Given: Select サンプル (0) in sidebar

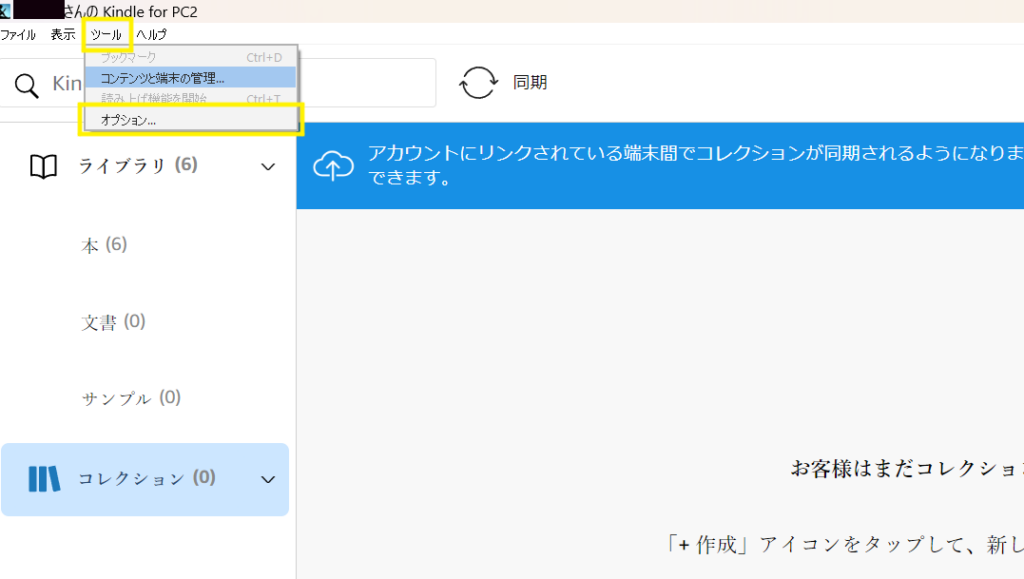Looking at the screenshot, I should [131, 398].
